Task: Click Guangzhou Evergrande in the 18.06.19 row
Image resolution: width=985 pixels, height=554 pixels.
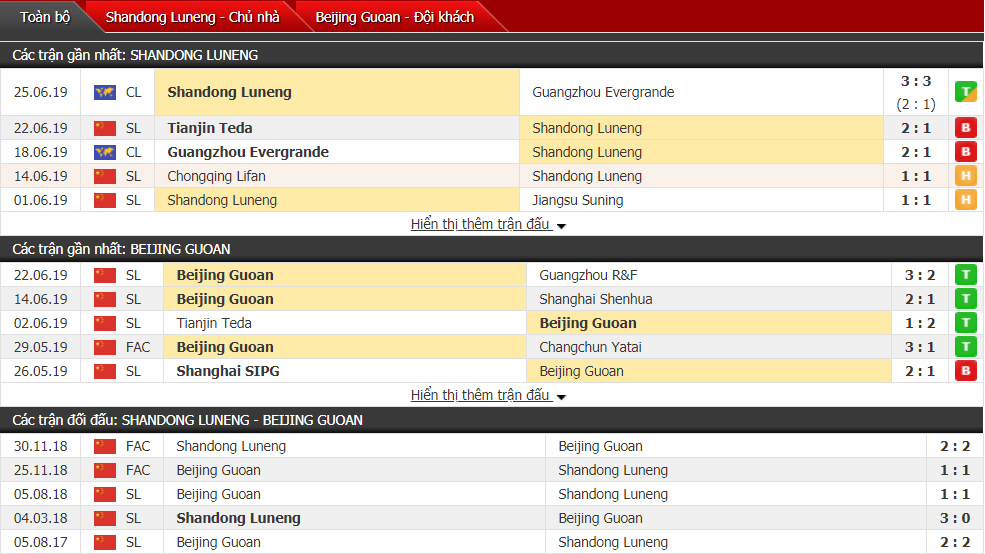Action: click(x=248, y=152)
